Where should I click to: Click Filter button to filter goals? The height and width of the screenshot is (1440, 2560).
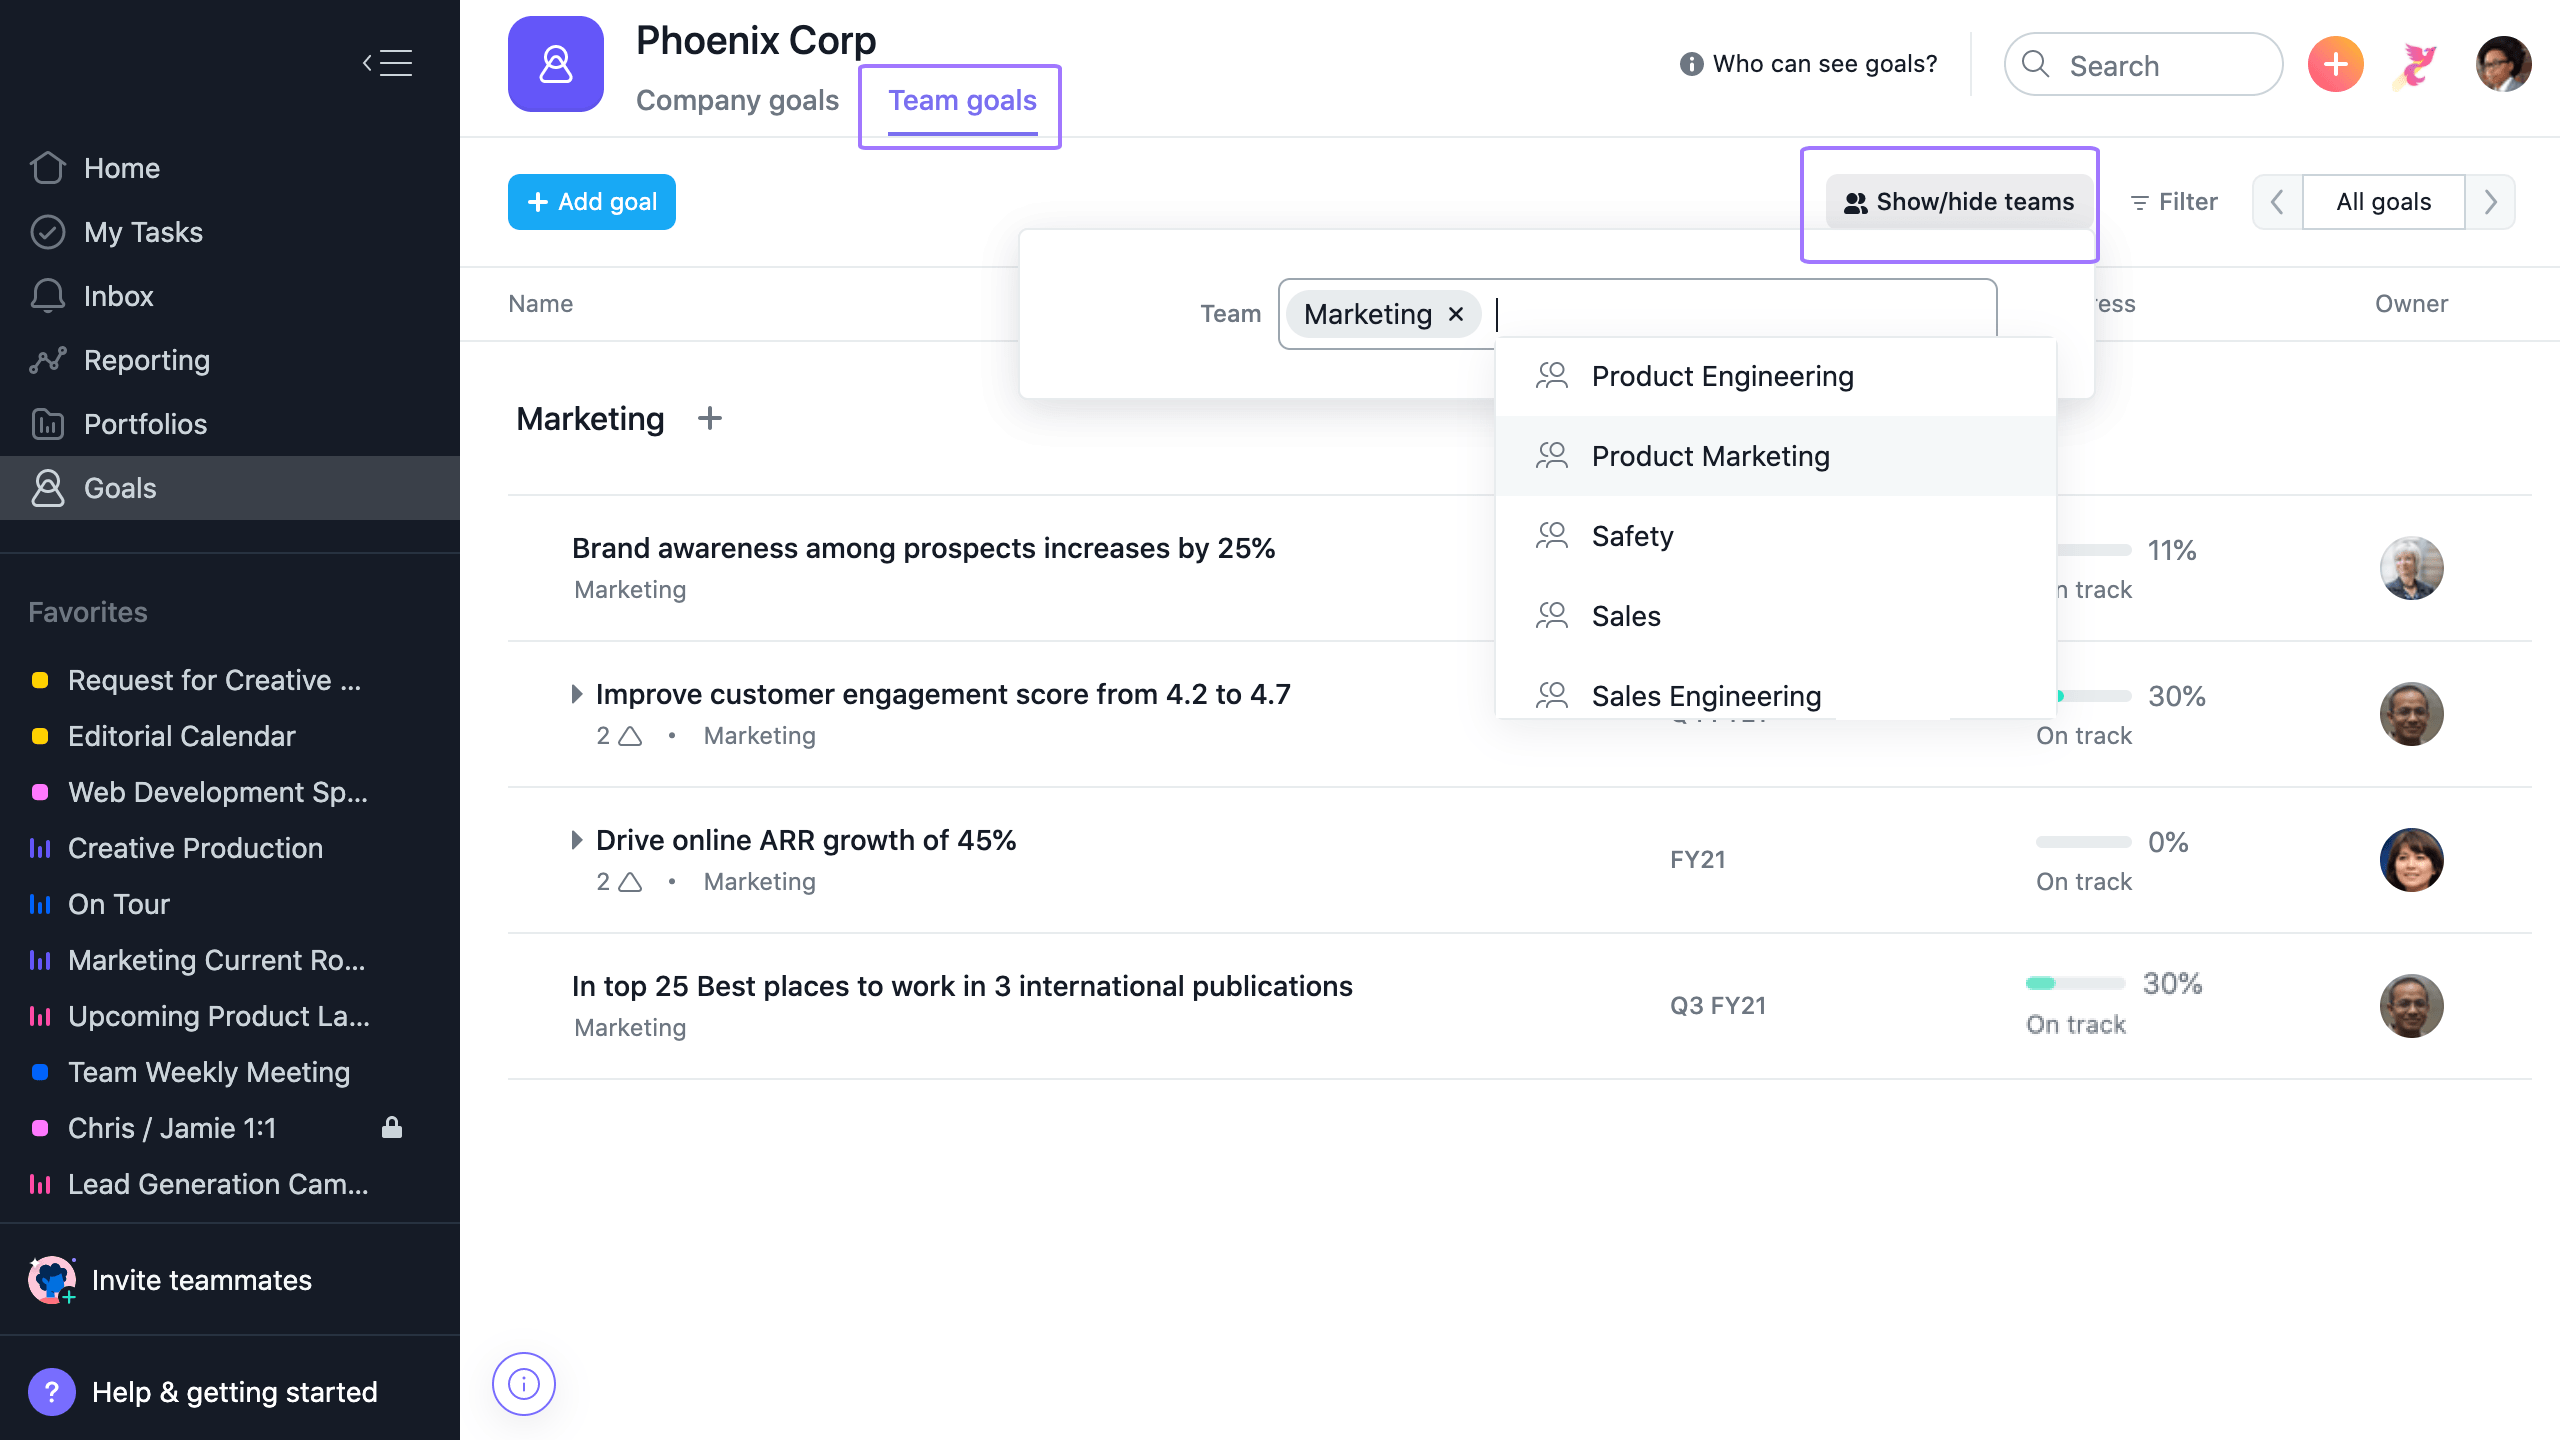click(2175, 200)
